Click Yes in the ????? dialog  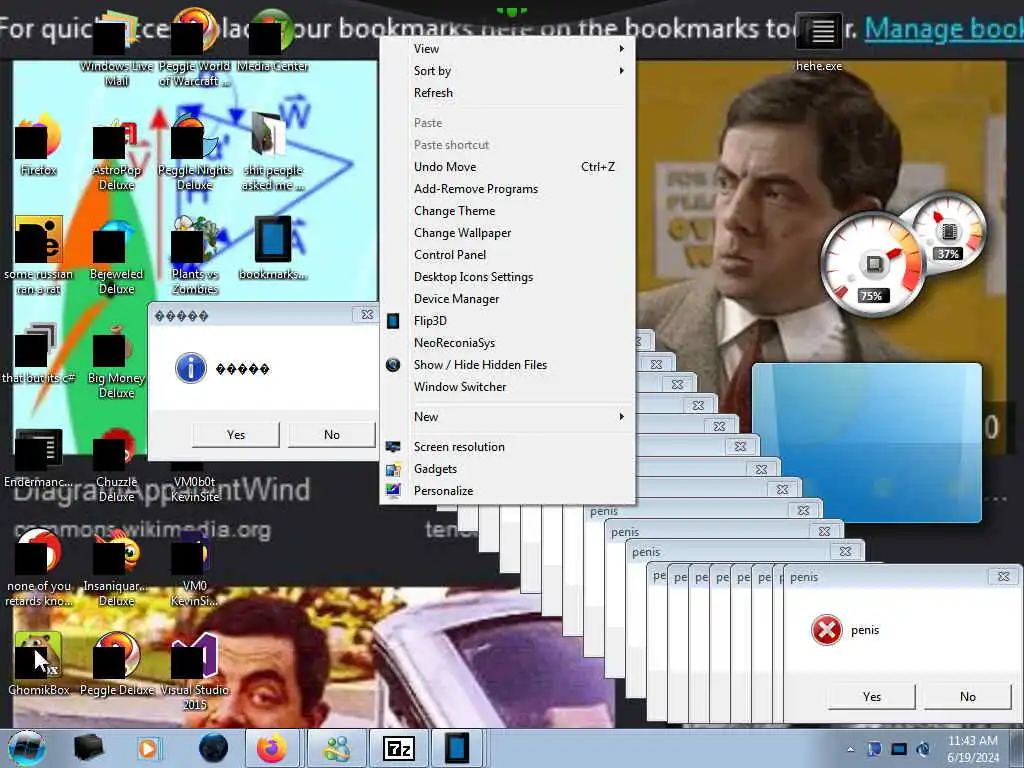coord(236,434)
